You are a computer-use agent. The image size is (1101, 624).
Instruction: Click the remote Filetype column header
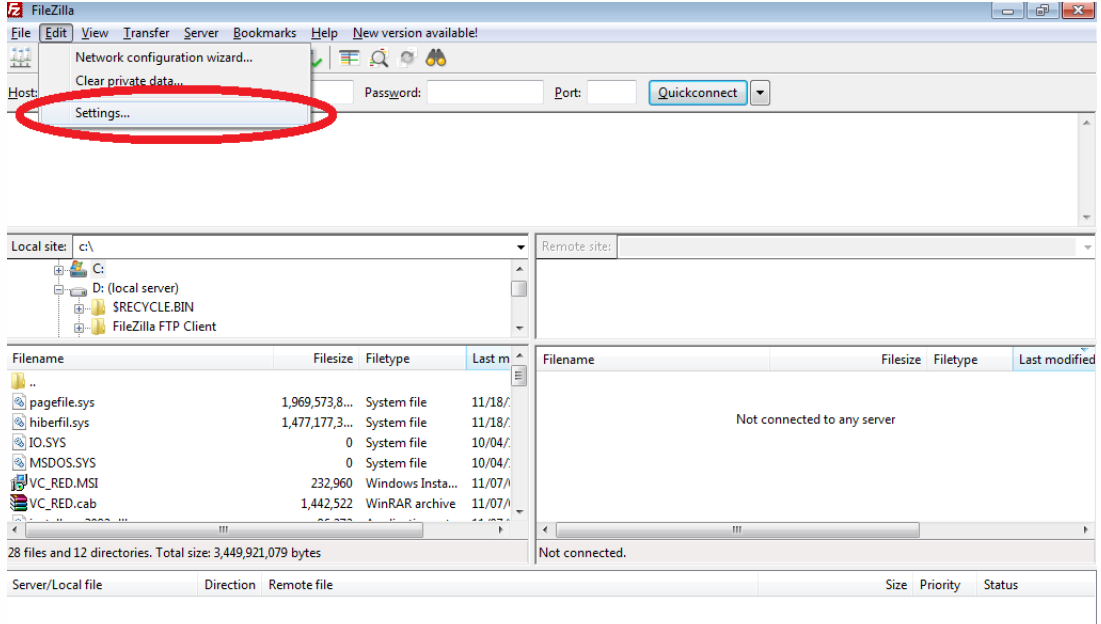tap(970, 359)
